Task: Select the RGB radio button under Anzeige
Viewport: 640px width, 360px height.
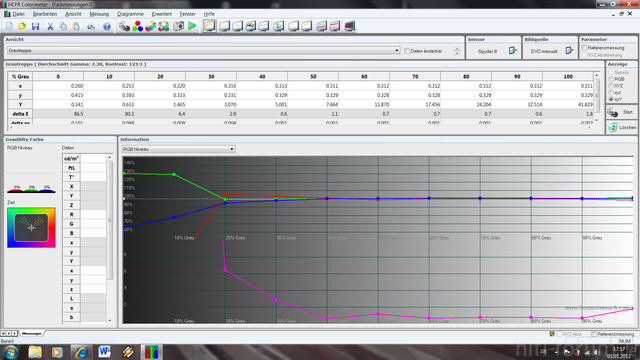Action: point(611,79)
